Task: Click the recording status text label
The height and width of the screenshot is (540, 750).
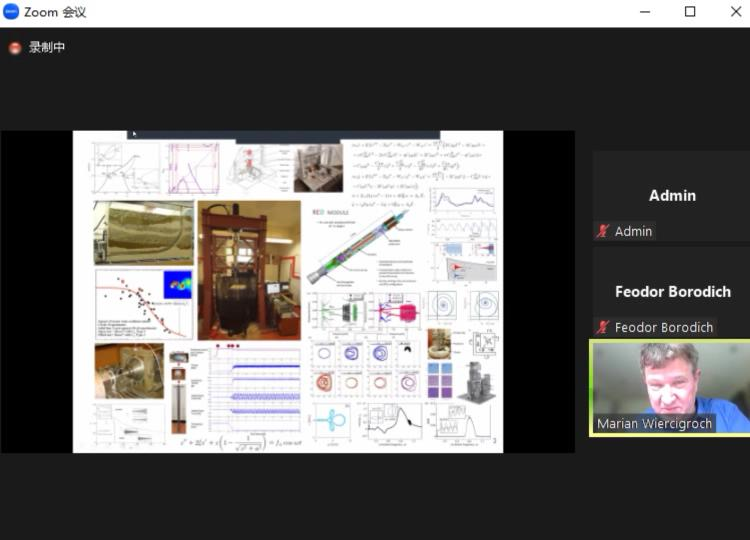Action: (47, 48)
